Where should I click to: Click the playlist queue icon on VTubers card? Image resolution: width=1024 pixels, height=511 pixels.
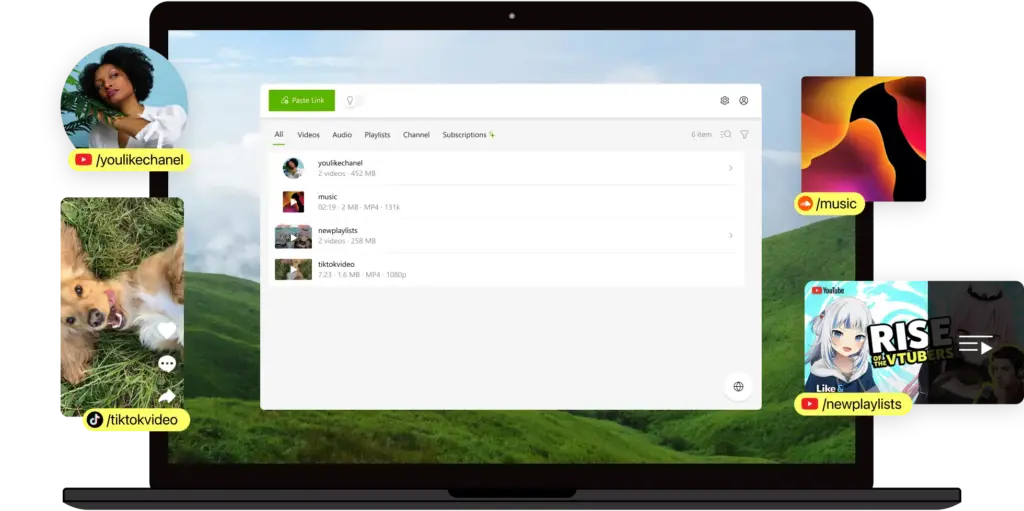click(x=976, y=344)
